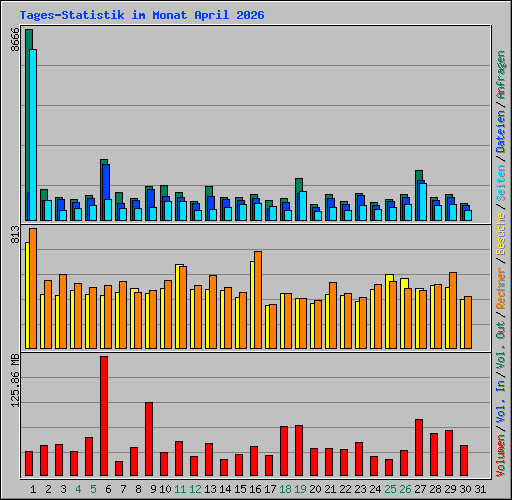Click the top axis value 8666

[x=15, y=40]
